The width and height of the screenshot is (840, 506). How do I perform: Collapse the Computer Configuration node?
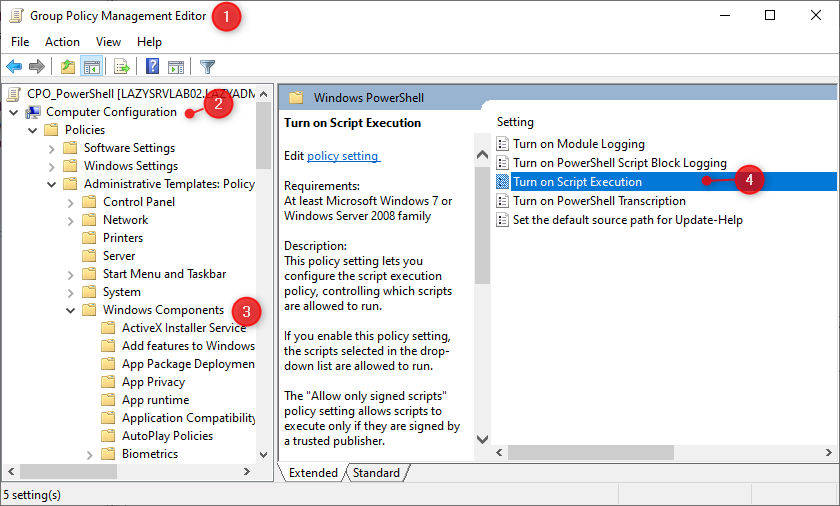point(14,112)
